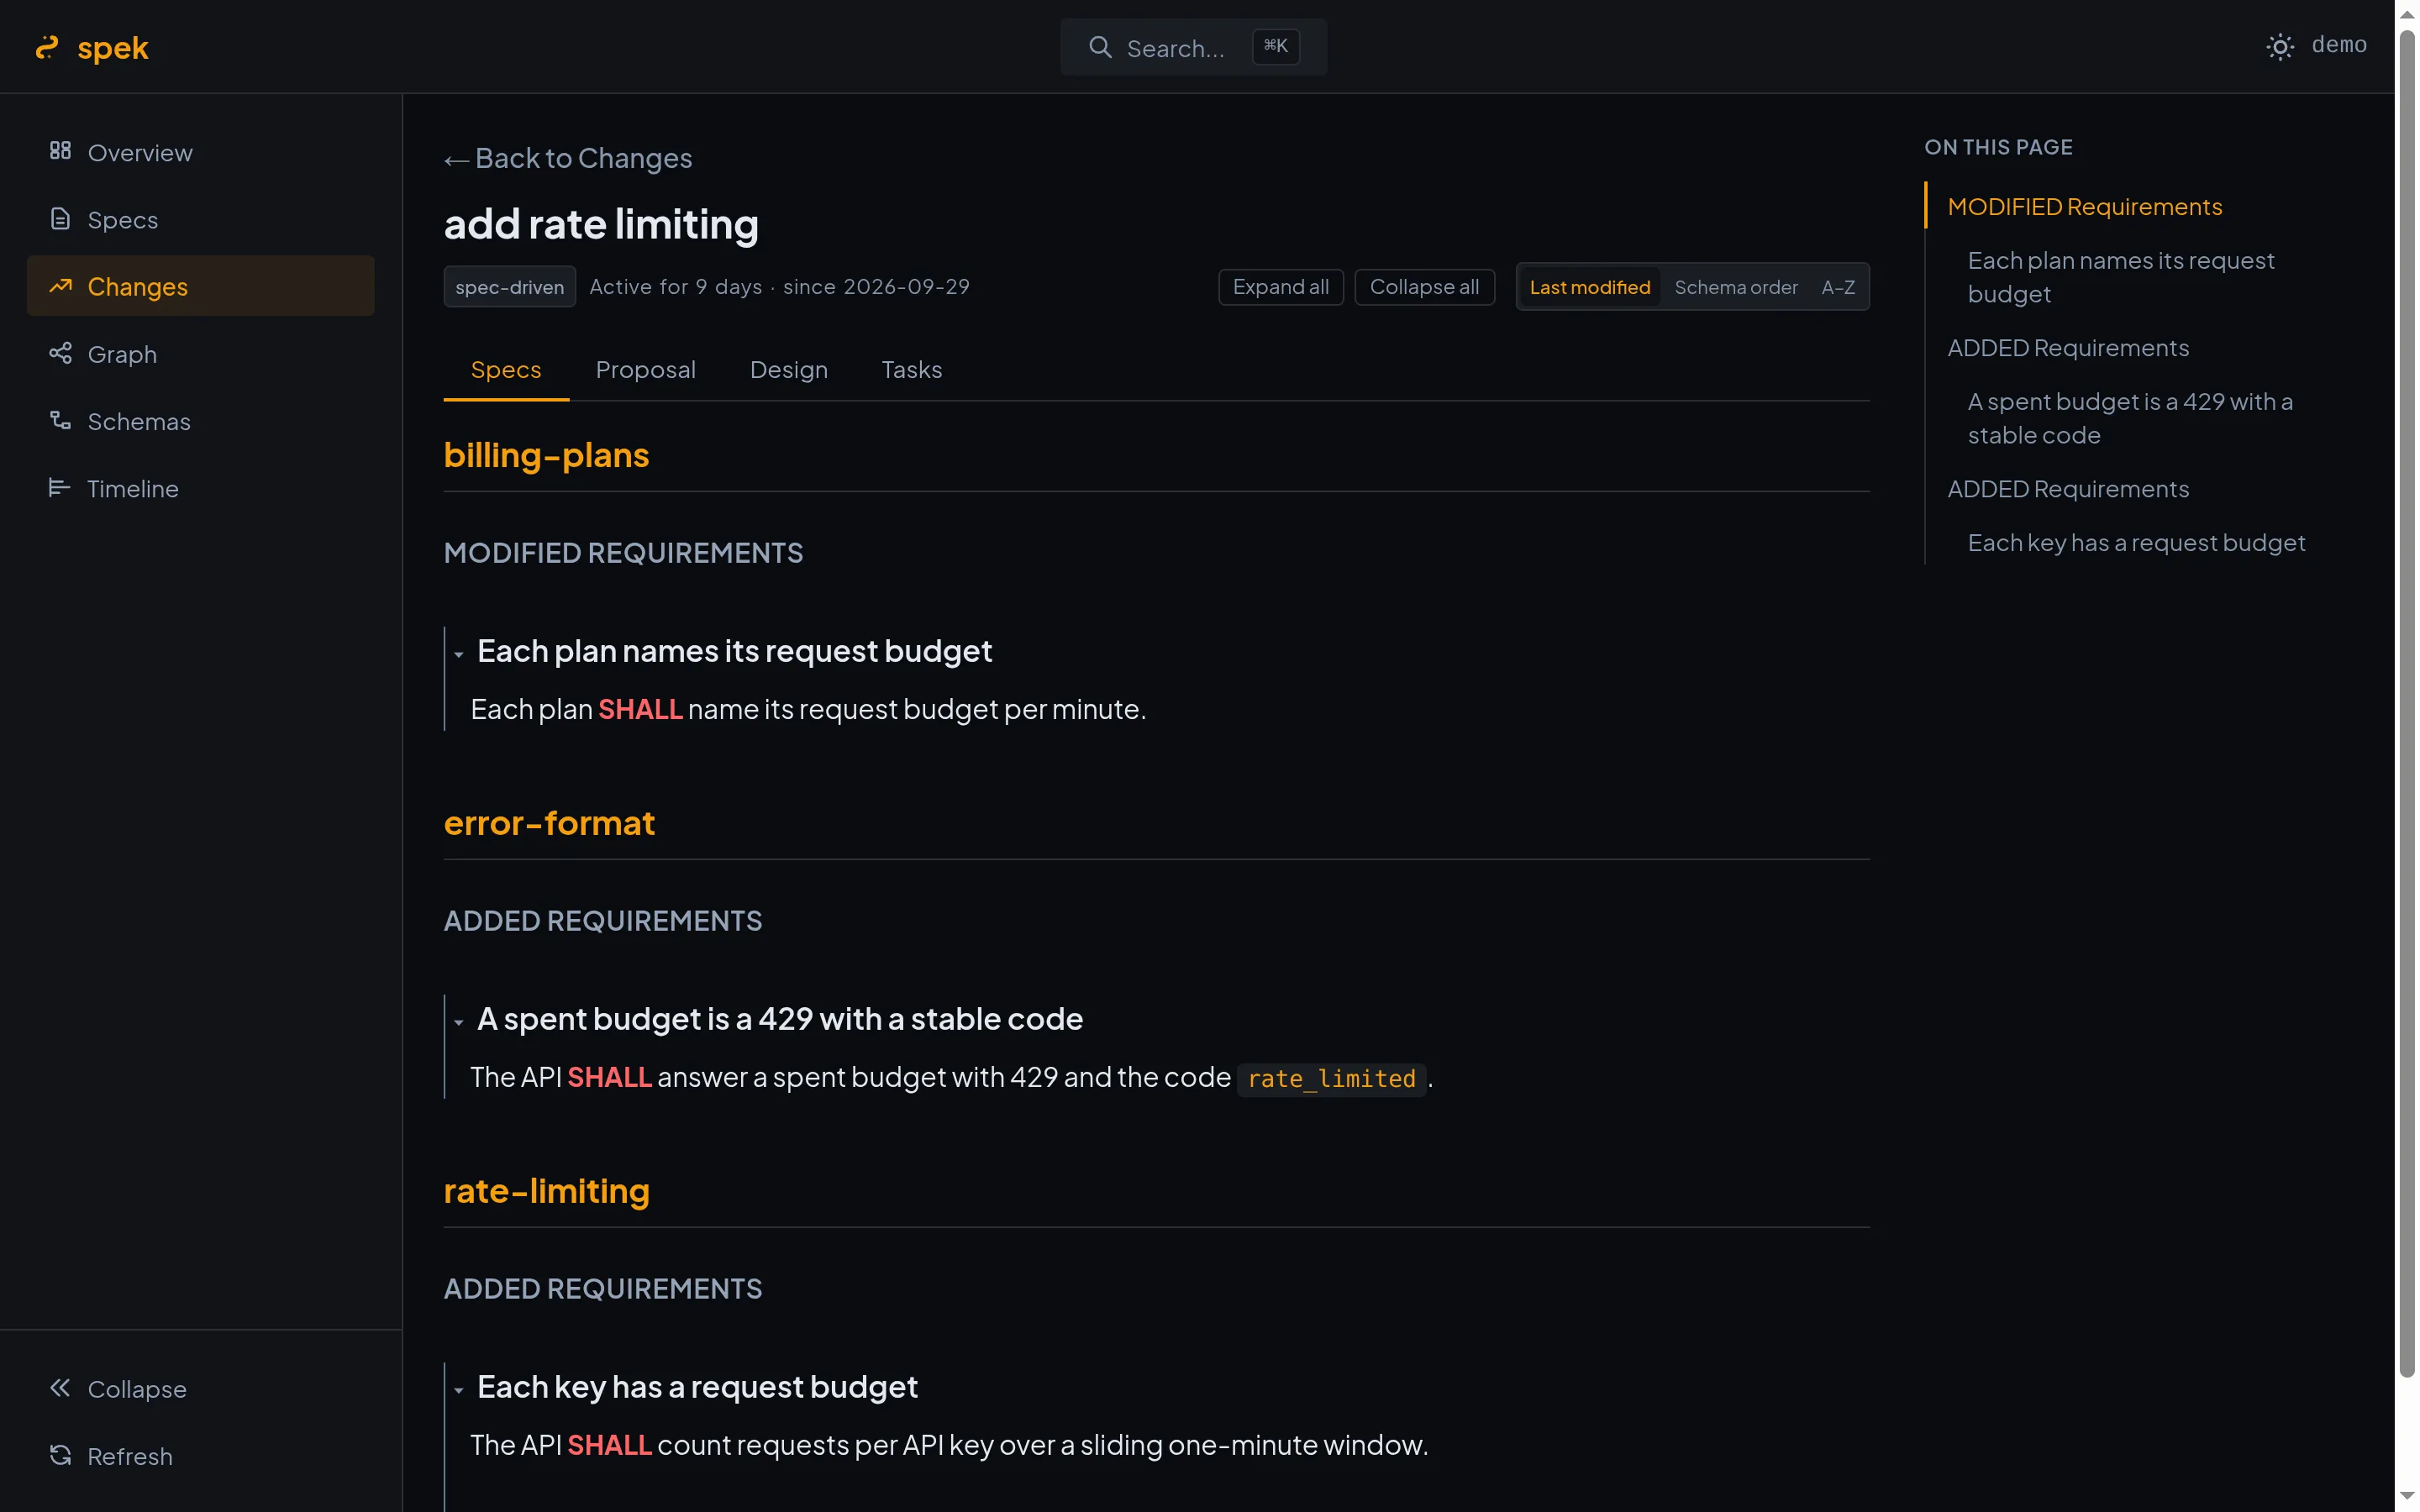Click the Graph share-nodes icon
This screenshot has height=1512, width=2420.
[x=60, y=353]
